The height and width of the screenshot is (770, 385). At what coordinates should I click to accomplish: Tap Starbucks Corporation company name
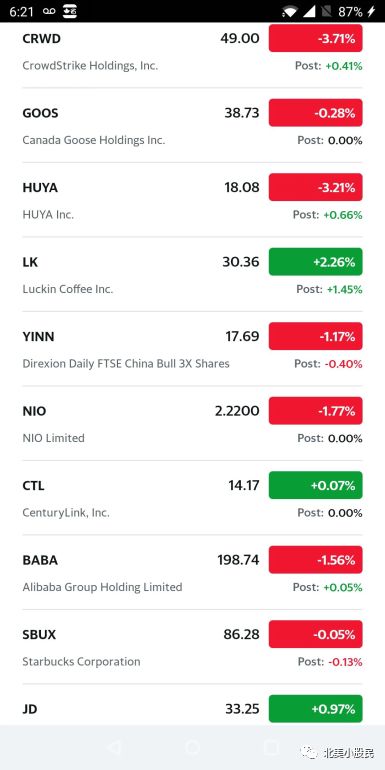click(x=82, y=661)
